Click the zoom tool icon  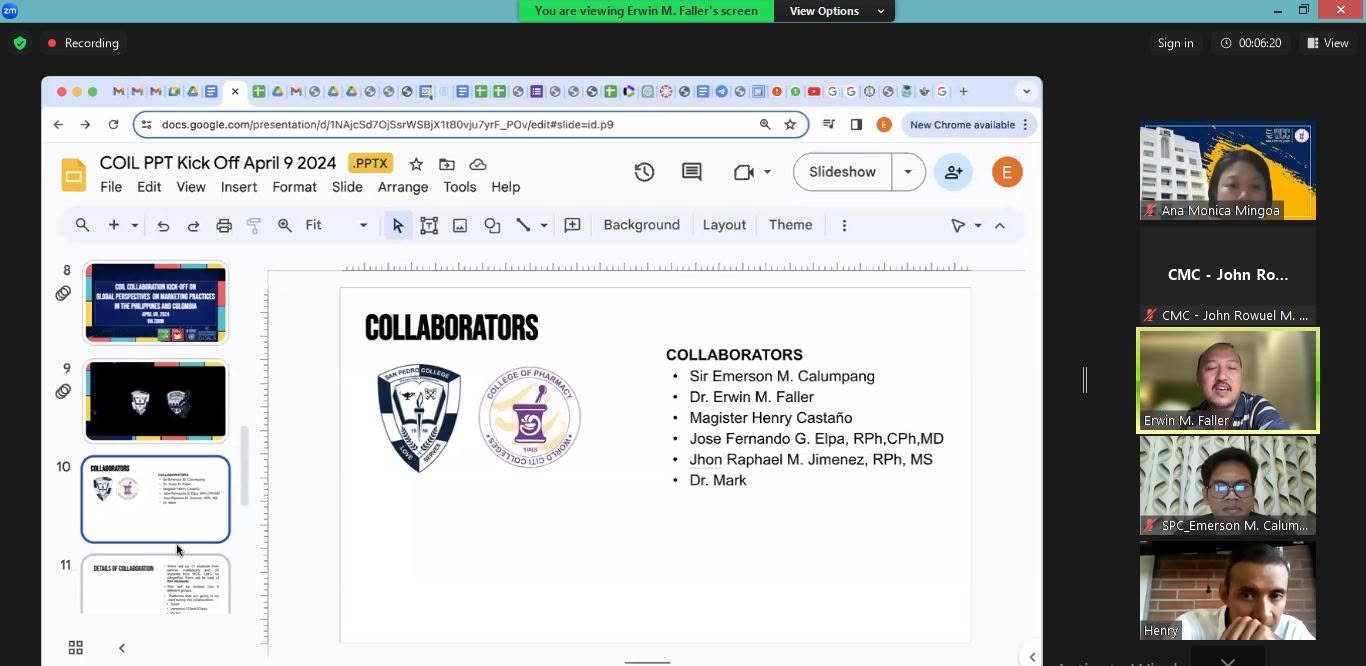(285, 226)
